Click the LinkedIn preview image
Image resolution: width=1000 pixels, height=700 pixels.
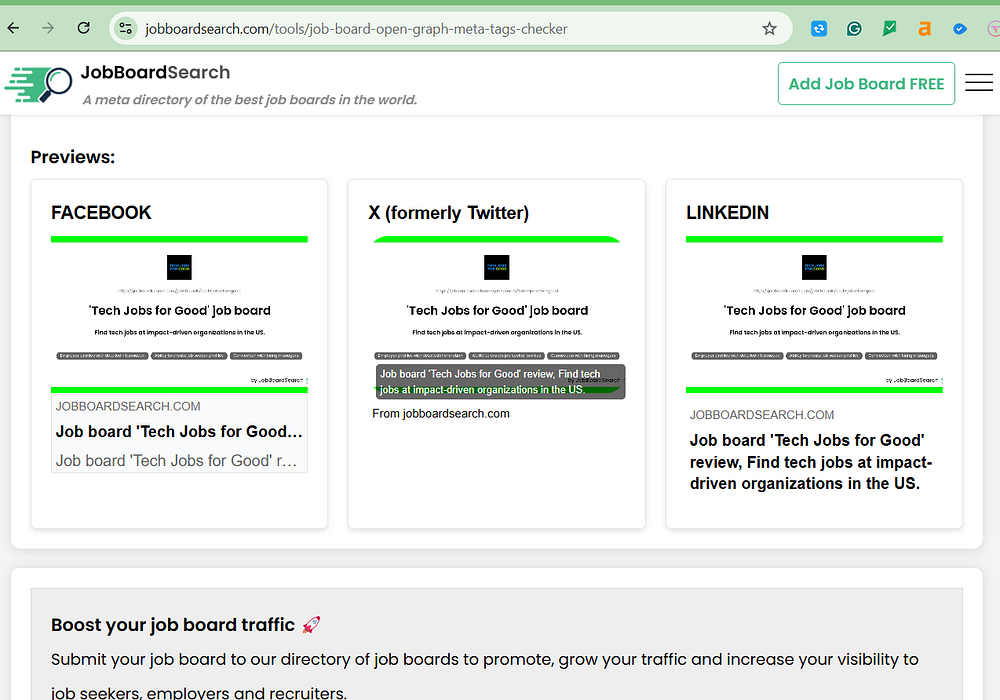tap(814, 314)
